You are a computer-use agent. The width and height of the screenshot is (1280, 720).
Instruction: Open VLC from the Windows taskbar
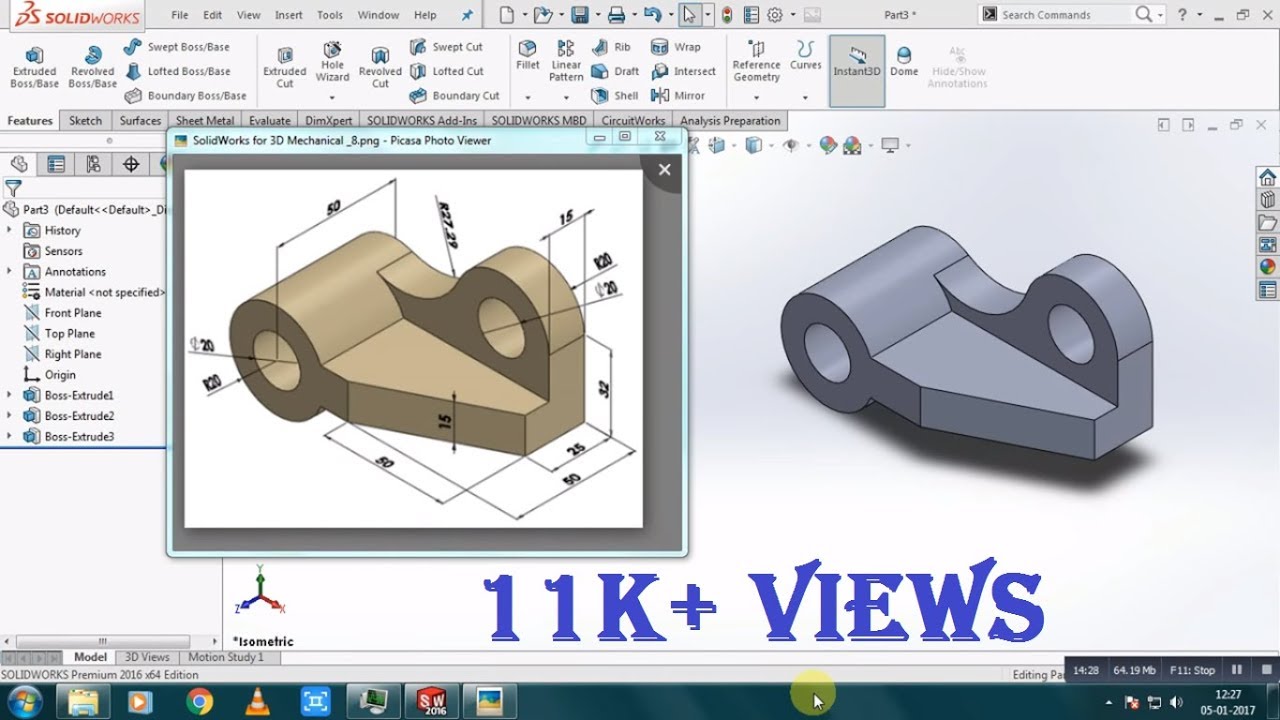click(257, 702)
